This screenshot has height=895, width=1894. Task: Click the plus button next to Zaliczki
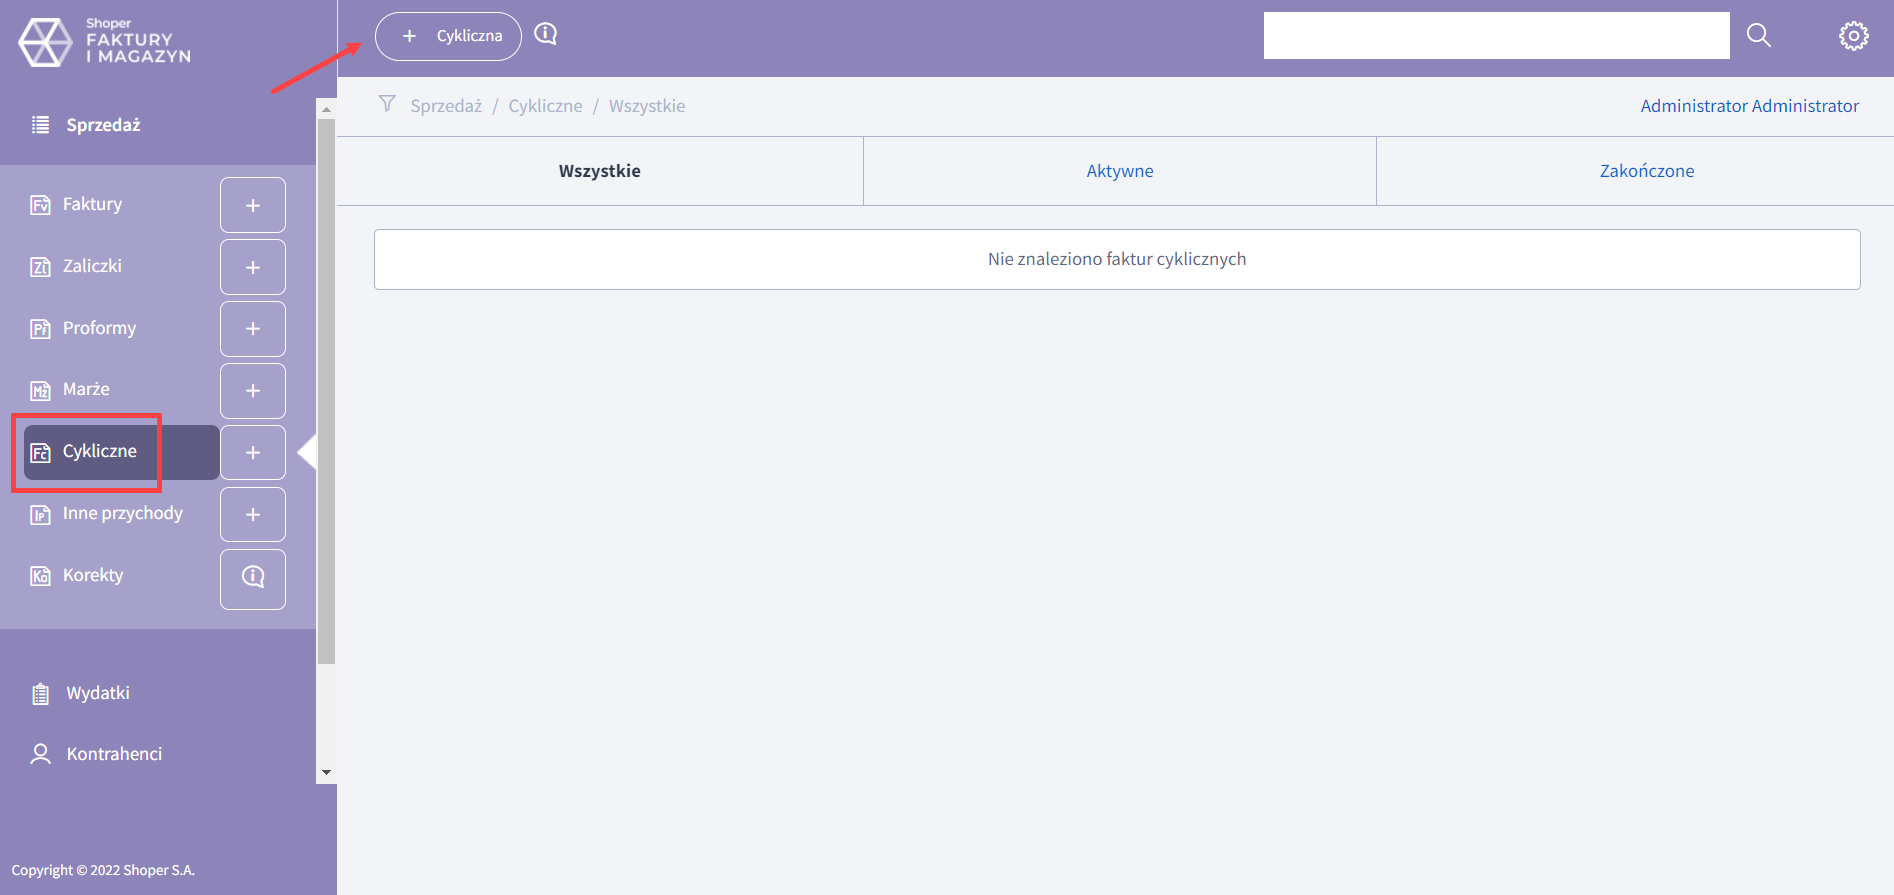coord(253,267)
